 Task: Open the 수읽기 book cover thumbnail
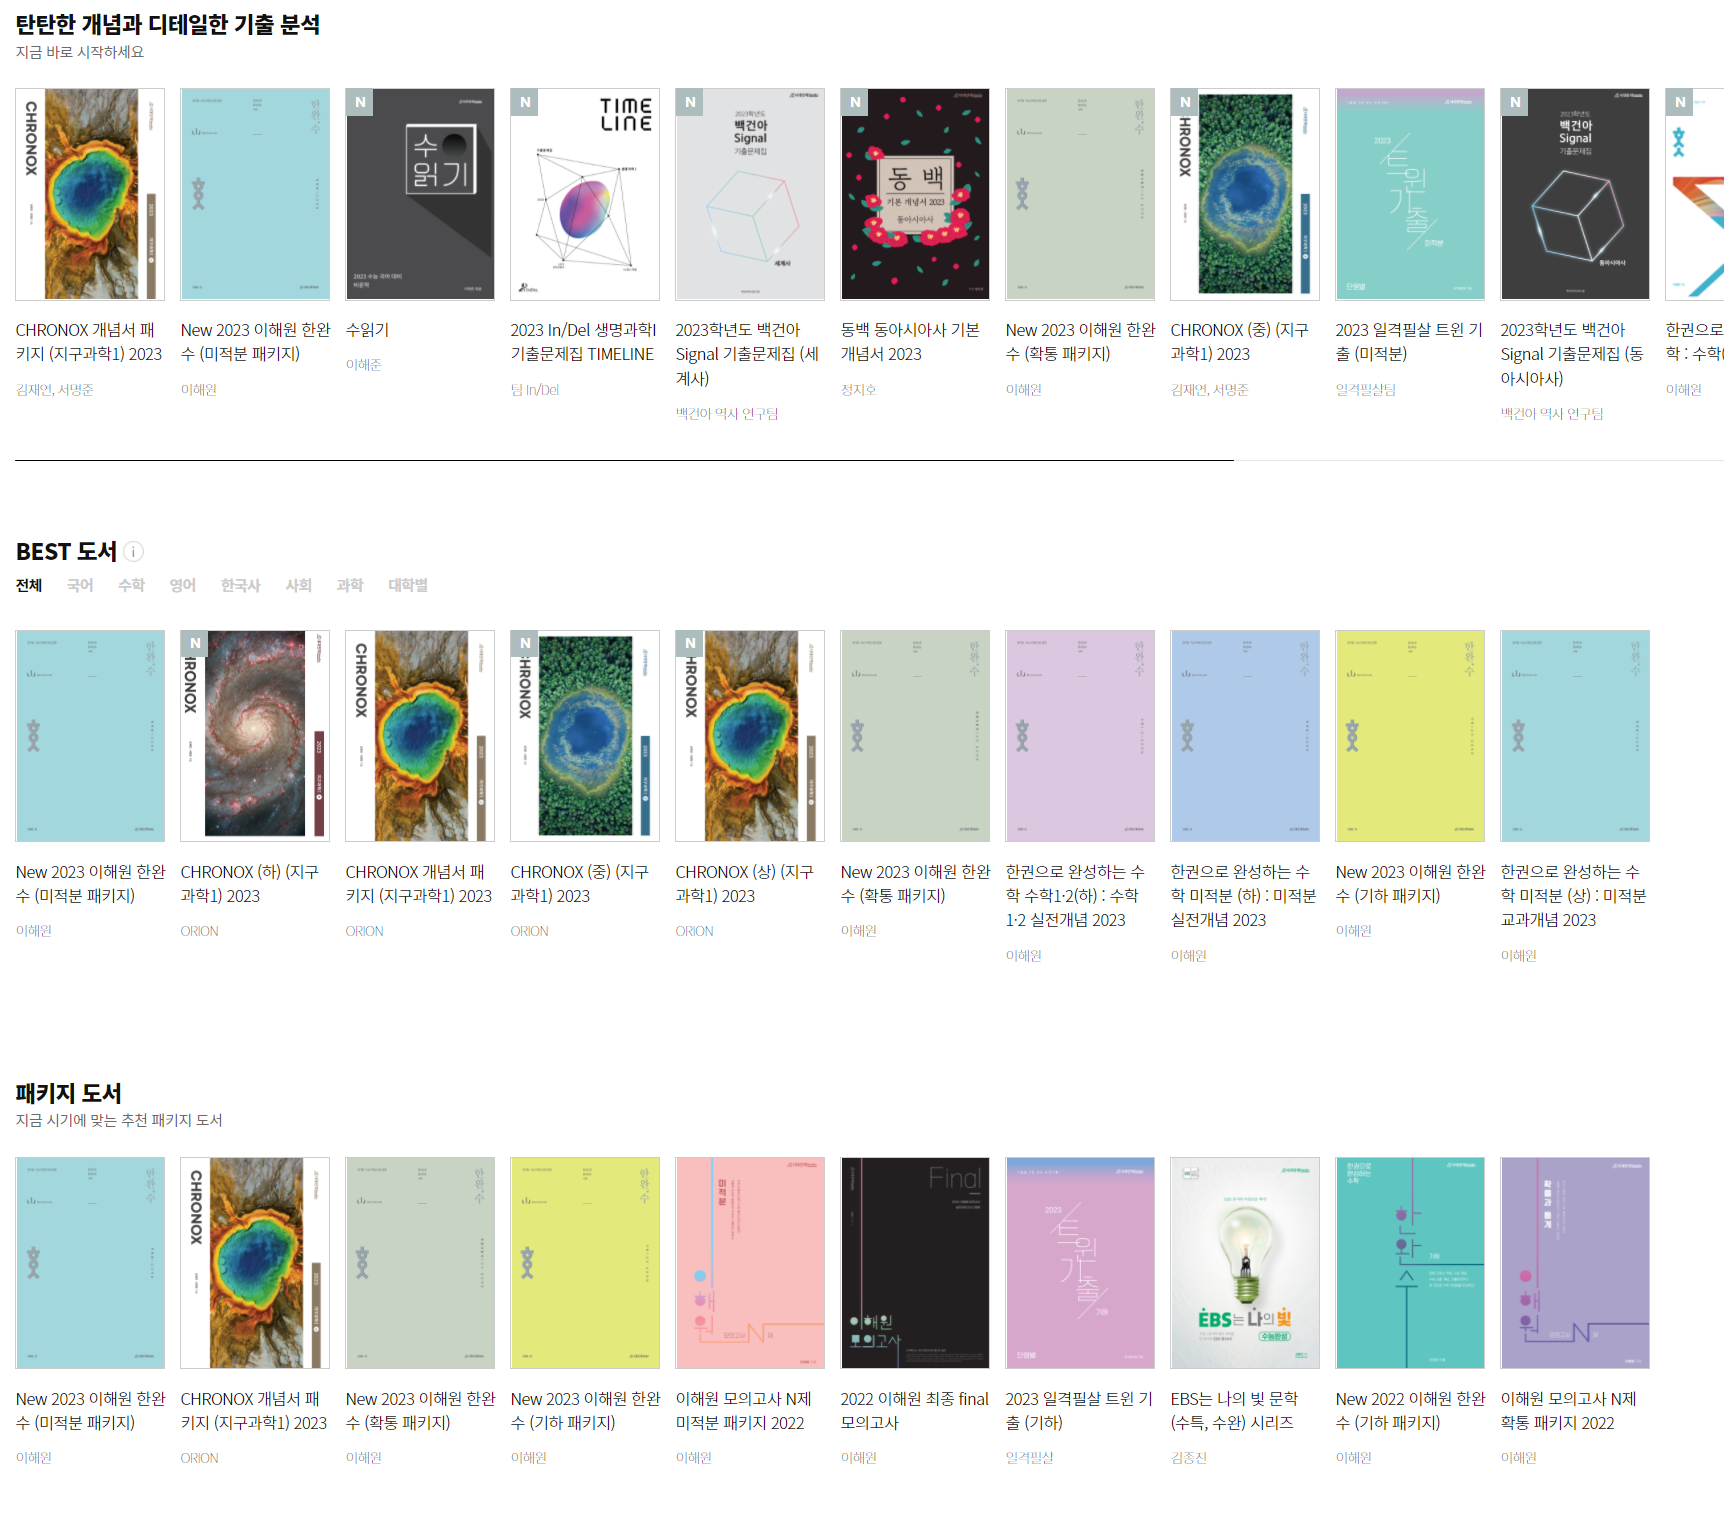[420, 194]
